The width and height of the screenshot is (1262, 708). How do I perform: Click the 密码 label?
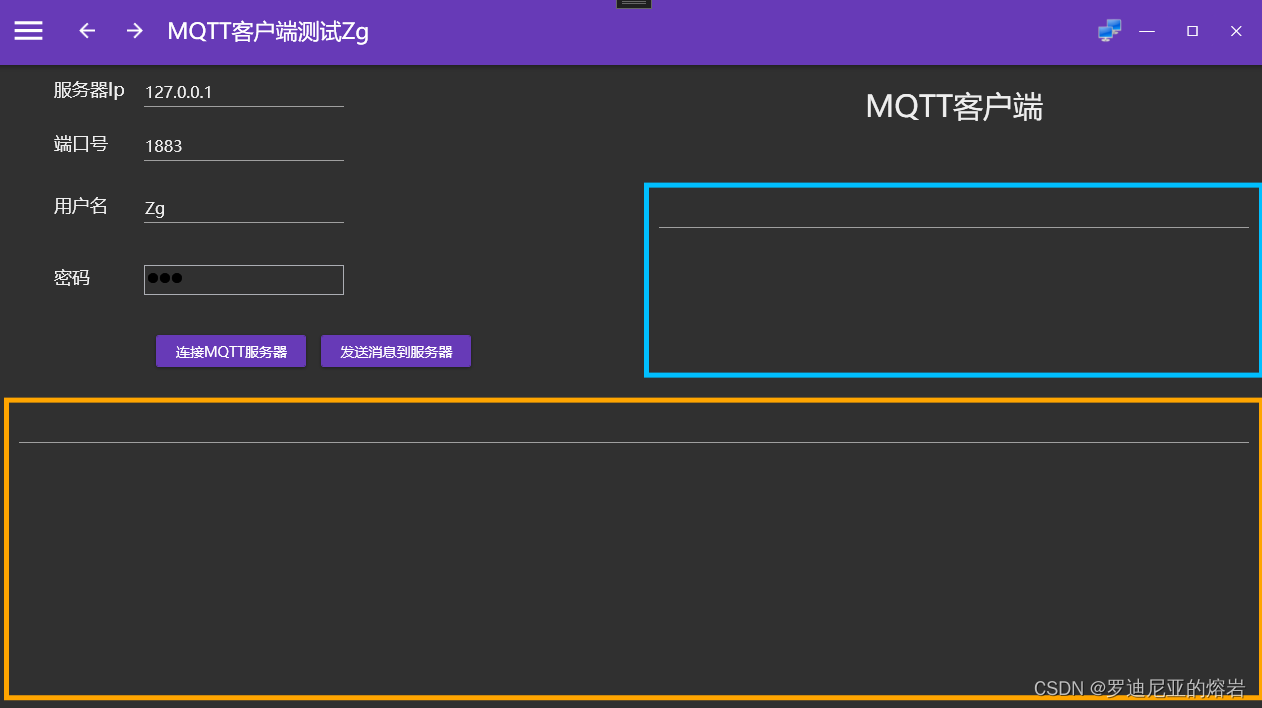(x=72, y=277)
